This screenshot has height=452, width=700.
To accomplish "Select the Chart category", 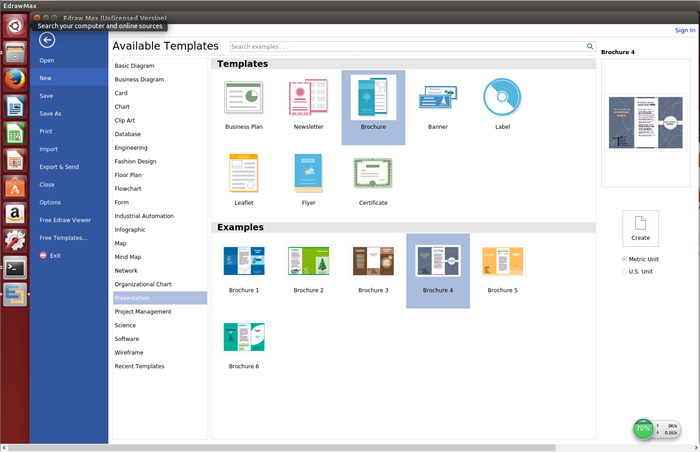I will 160,107.
